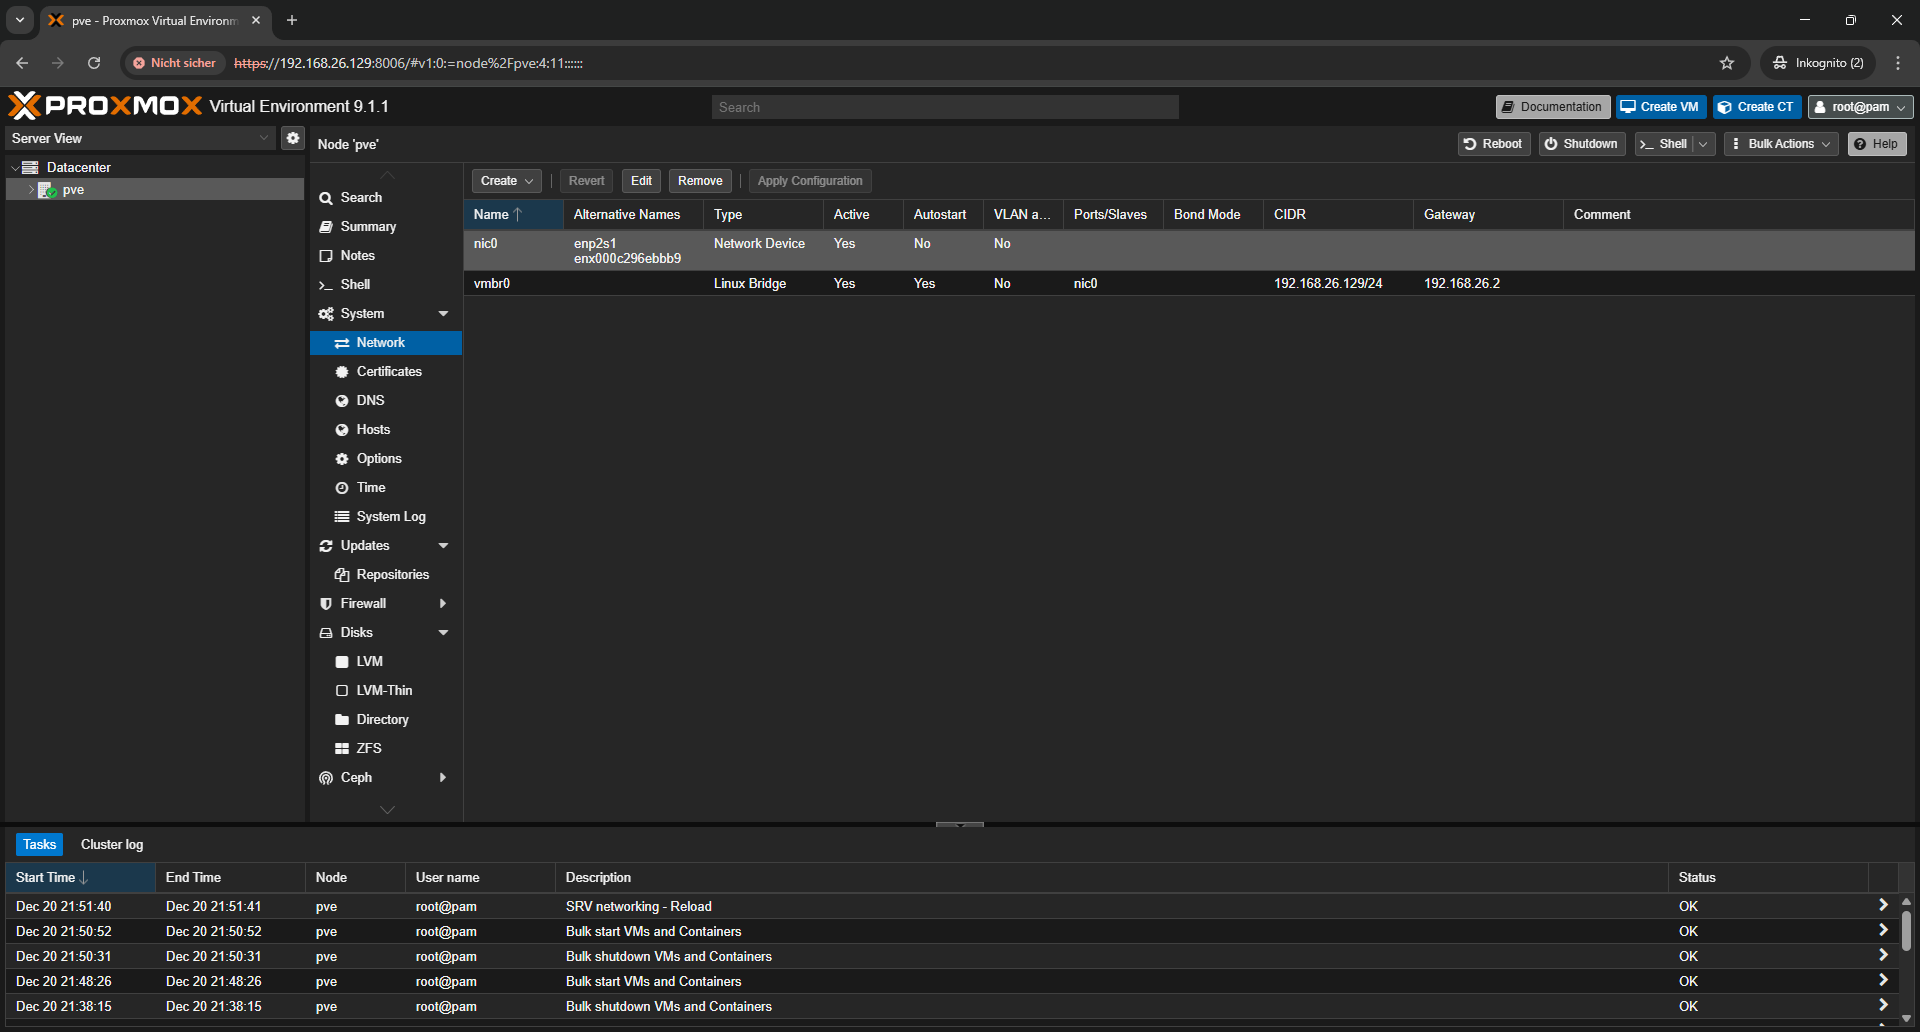Open the DNS configuration page
Image resolution: width=1920 pixels, height=1032 pixels.
point(370,400)
